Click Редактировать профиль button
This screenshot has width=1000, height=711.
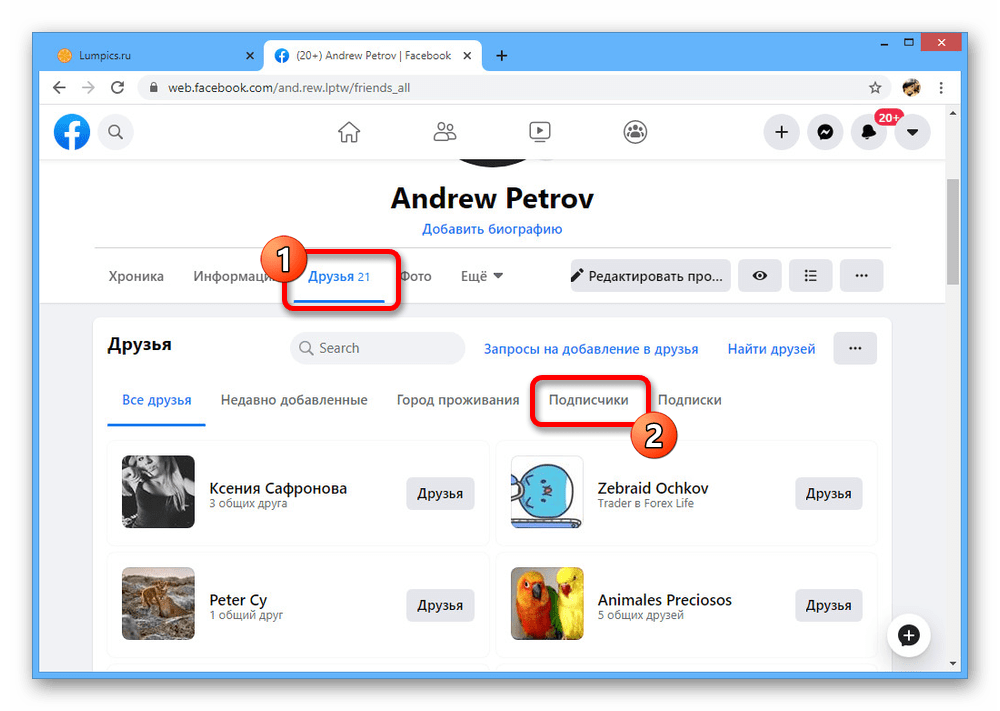(x=651, y=275)
